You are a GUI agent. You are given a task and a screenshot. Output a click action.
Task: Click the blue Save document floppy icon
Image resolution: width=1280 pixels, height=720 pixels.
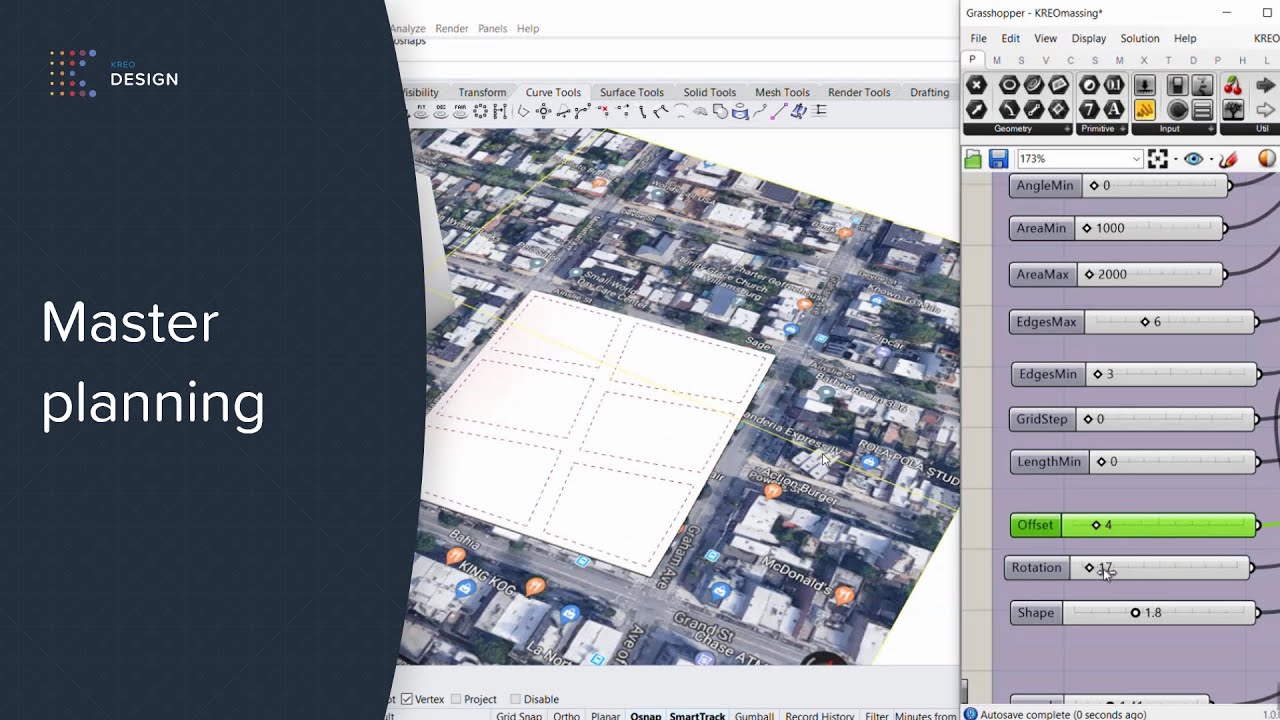[x=998, y=159]
